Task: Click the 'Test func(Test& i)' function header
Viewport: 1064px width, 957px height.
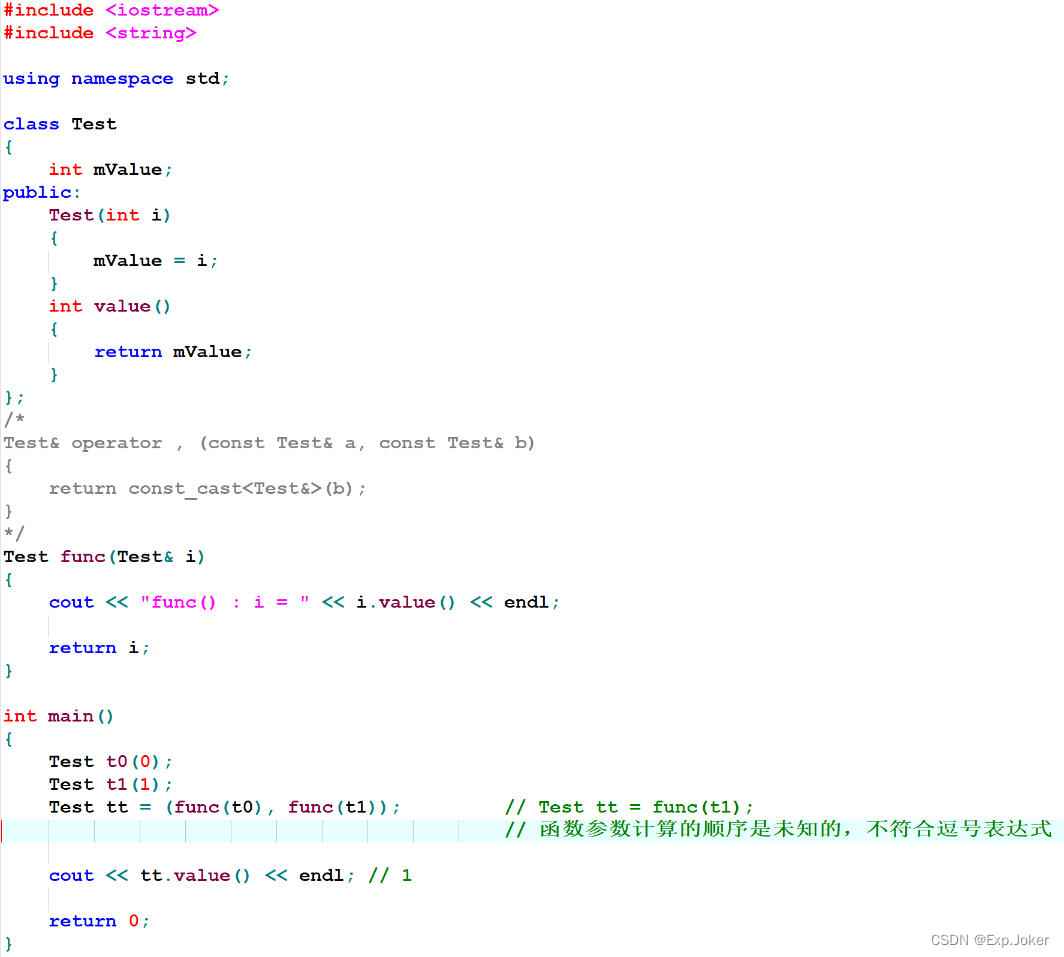Action: pyautogui.click(x=104, y=556)
